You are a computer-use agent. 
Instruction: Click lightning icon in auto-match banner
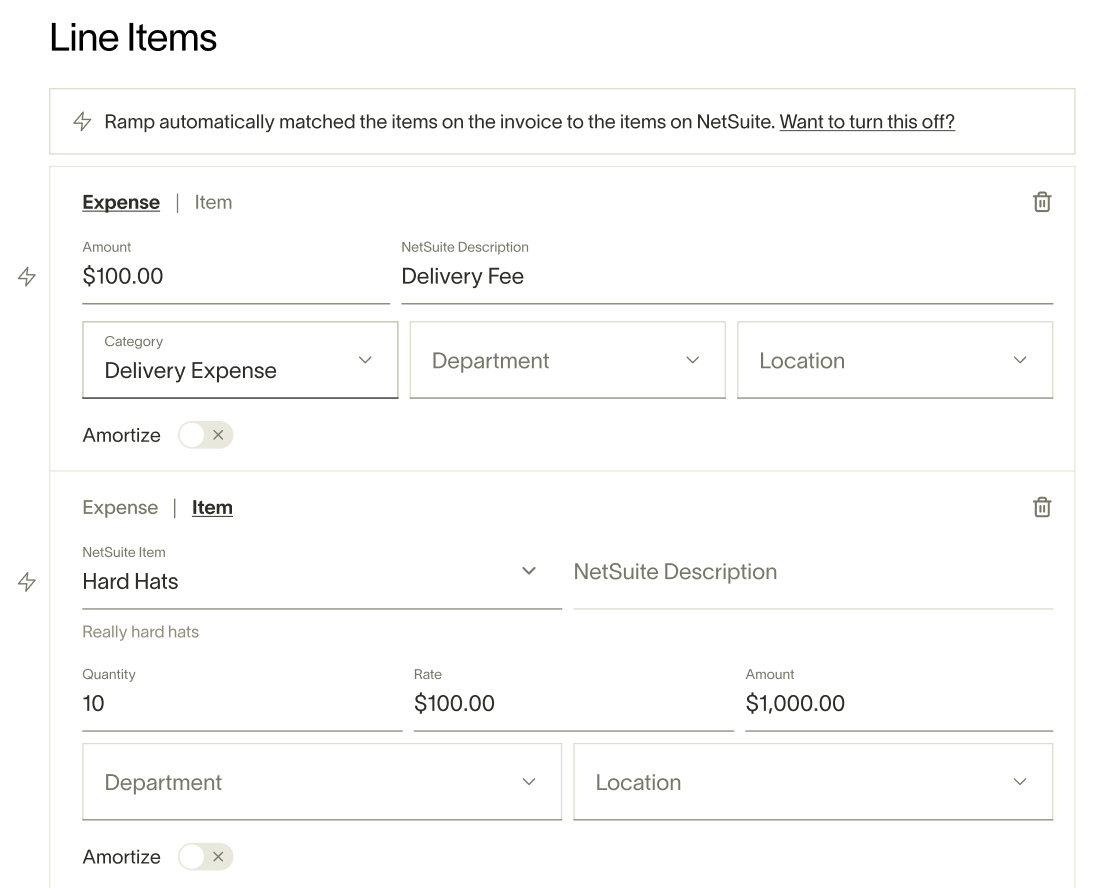click(82, 121)
